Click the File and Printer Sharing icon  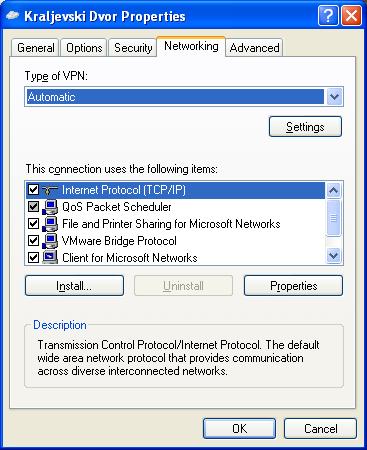(50, 224)
